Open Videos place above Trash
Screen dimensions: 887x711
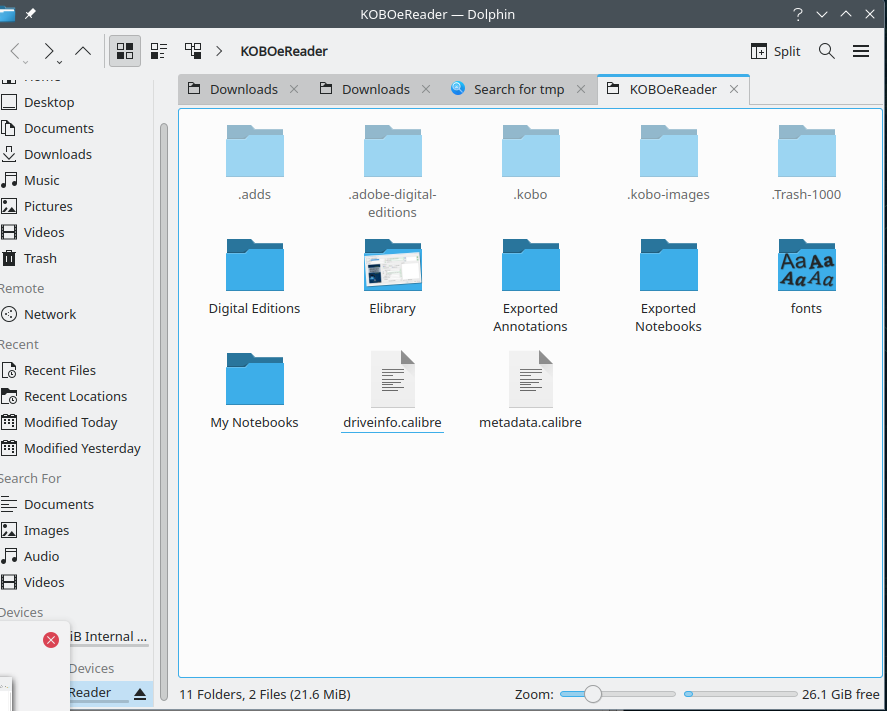tap(76, 232)
